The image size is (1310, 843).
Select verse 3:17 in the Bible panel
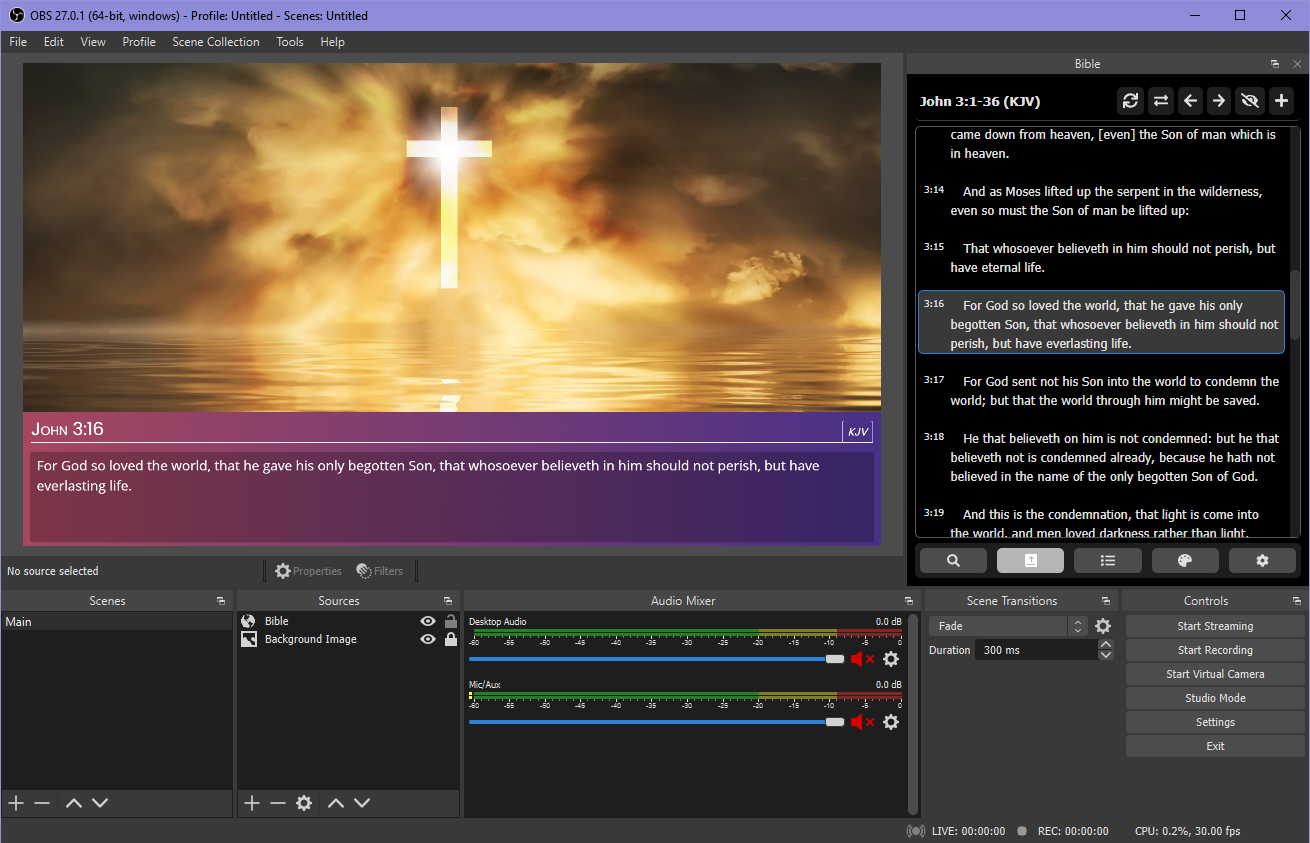click(1100, 390)
